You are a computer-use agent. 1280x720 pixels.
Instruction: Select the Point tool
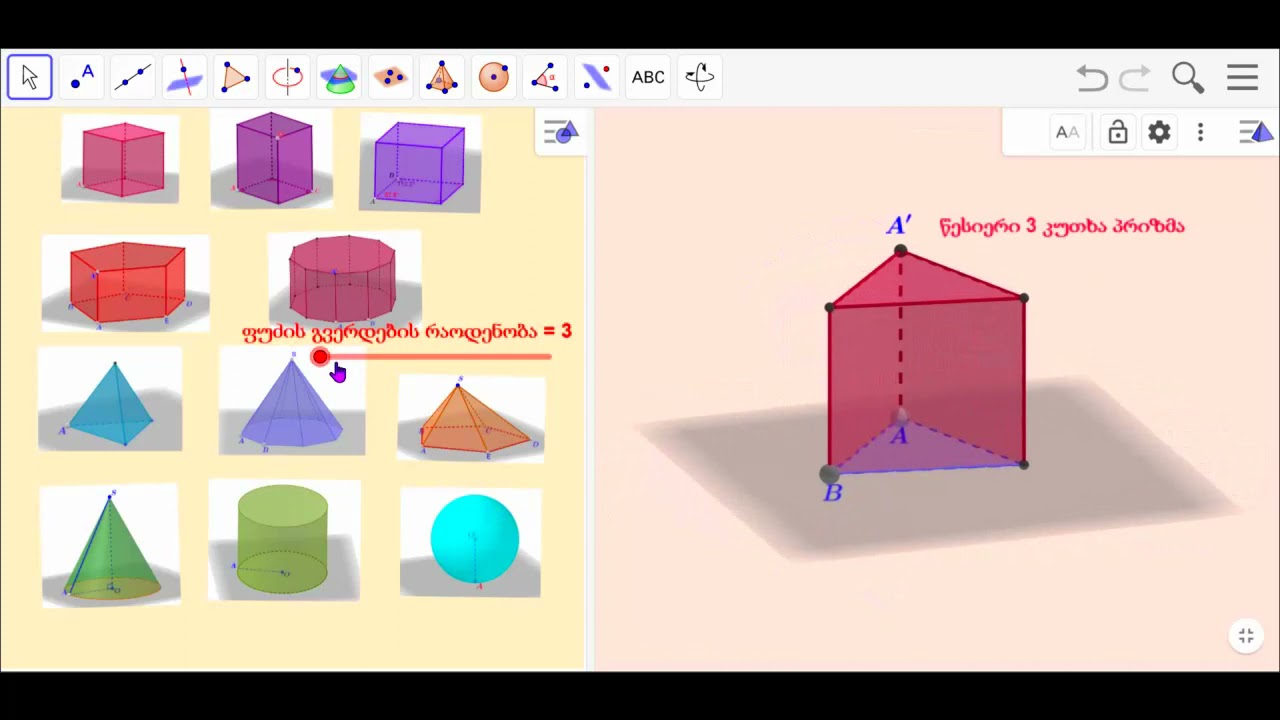tap(82, 77)
